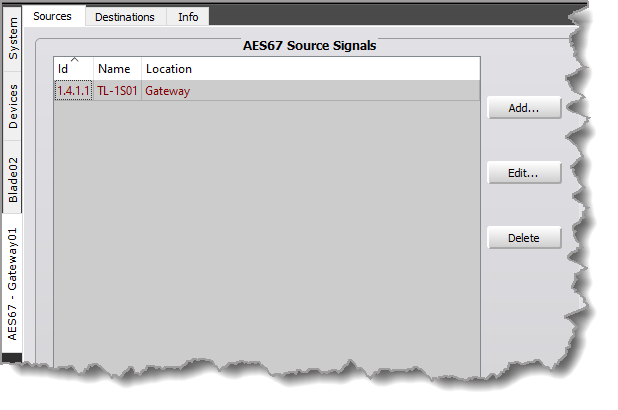The width and height of the screenshot is (618, 410).
Task: Switch to the Destinations tab
Action: click(124, 17)
